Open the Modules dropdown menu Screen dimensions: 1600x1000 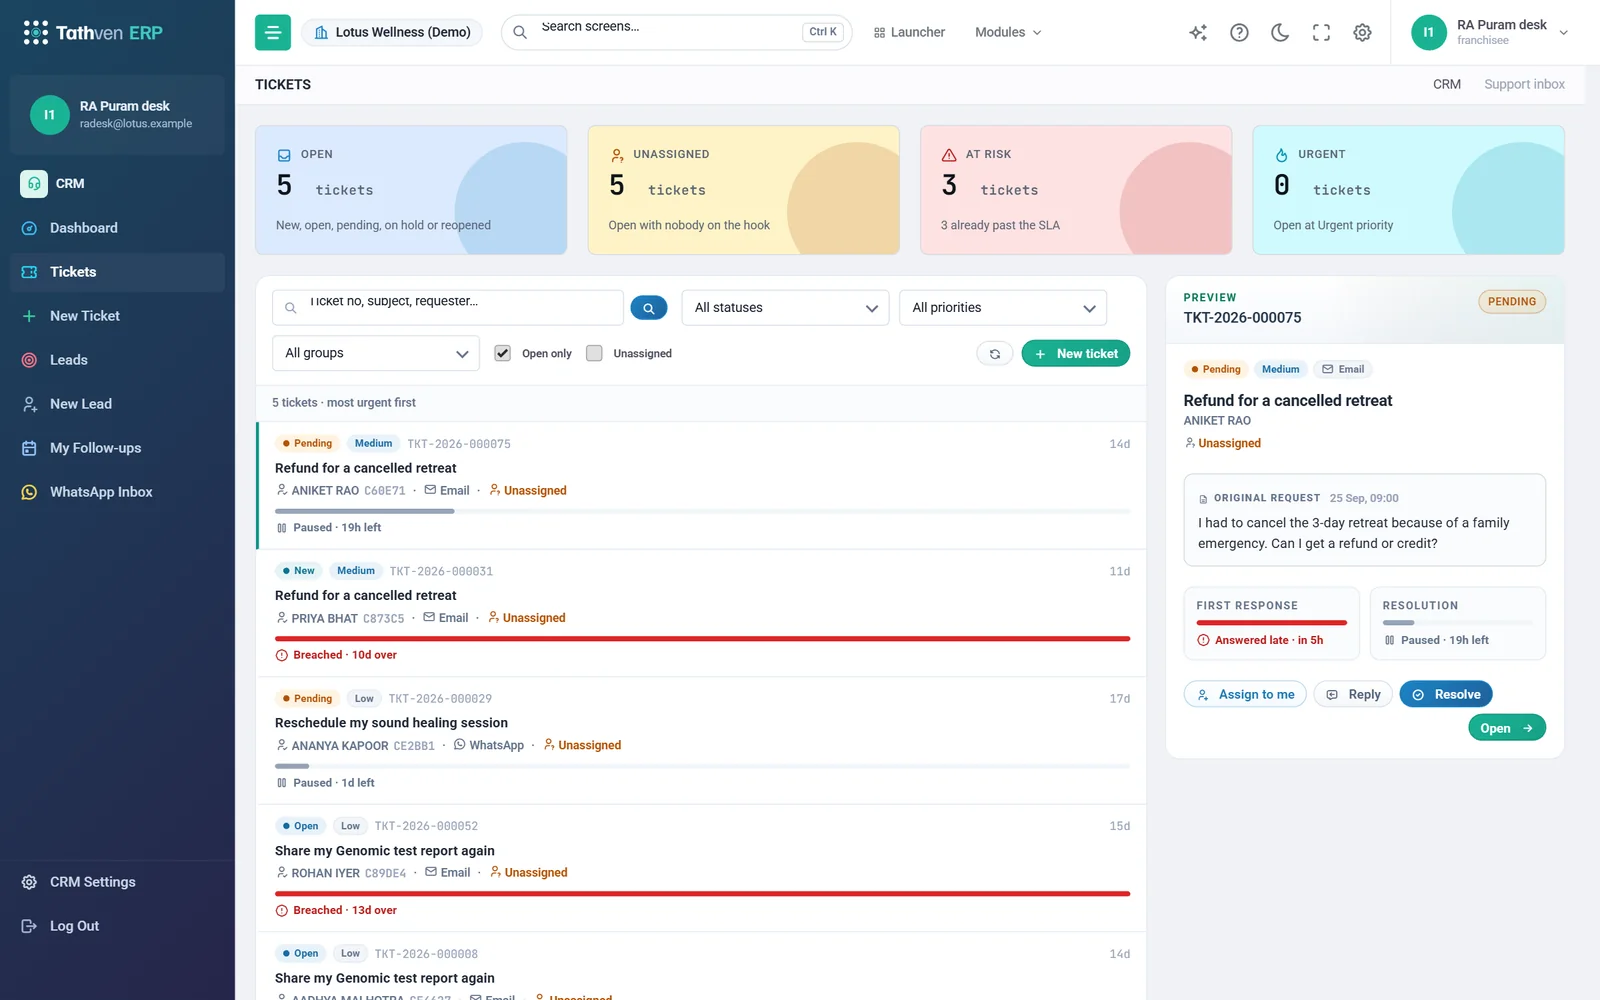pyautogui.click(x=1008, y=32)
